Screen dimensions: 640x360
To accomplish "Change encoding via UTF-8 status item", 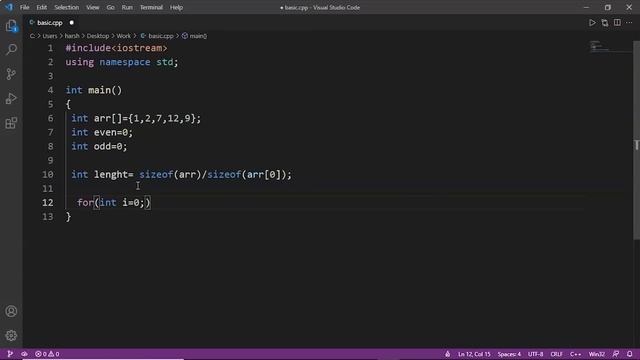I will point(536,354).
